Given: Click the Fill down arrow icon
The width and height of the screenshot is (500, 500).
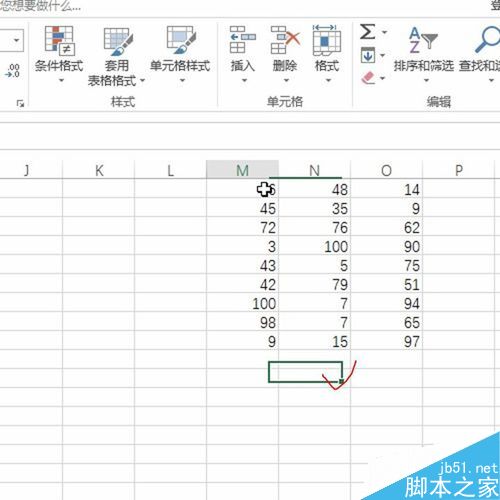Looking at the screenshot, I should [368, 56].
